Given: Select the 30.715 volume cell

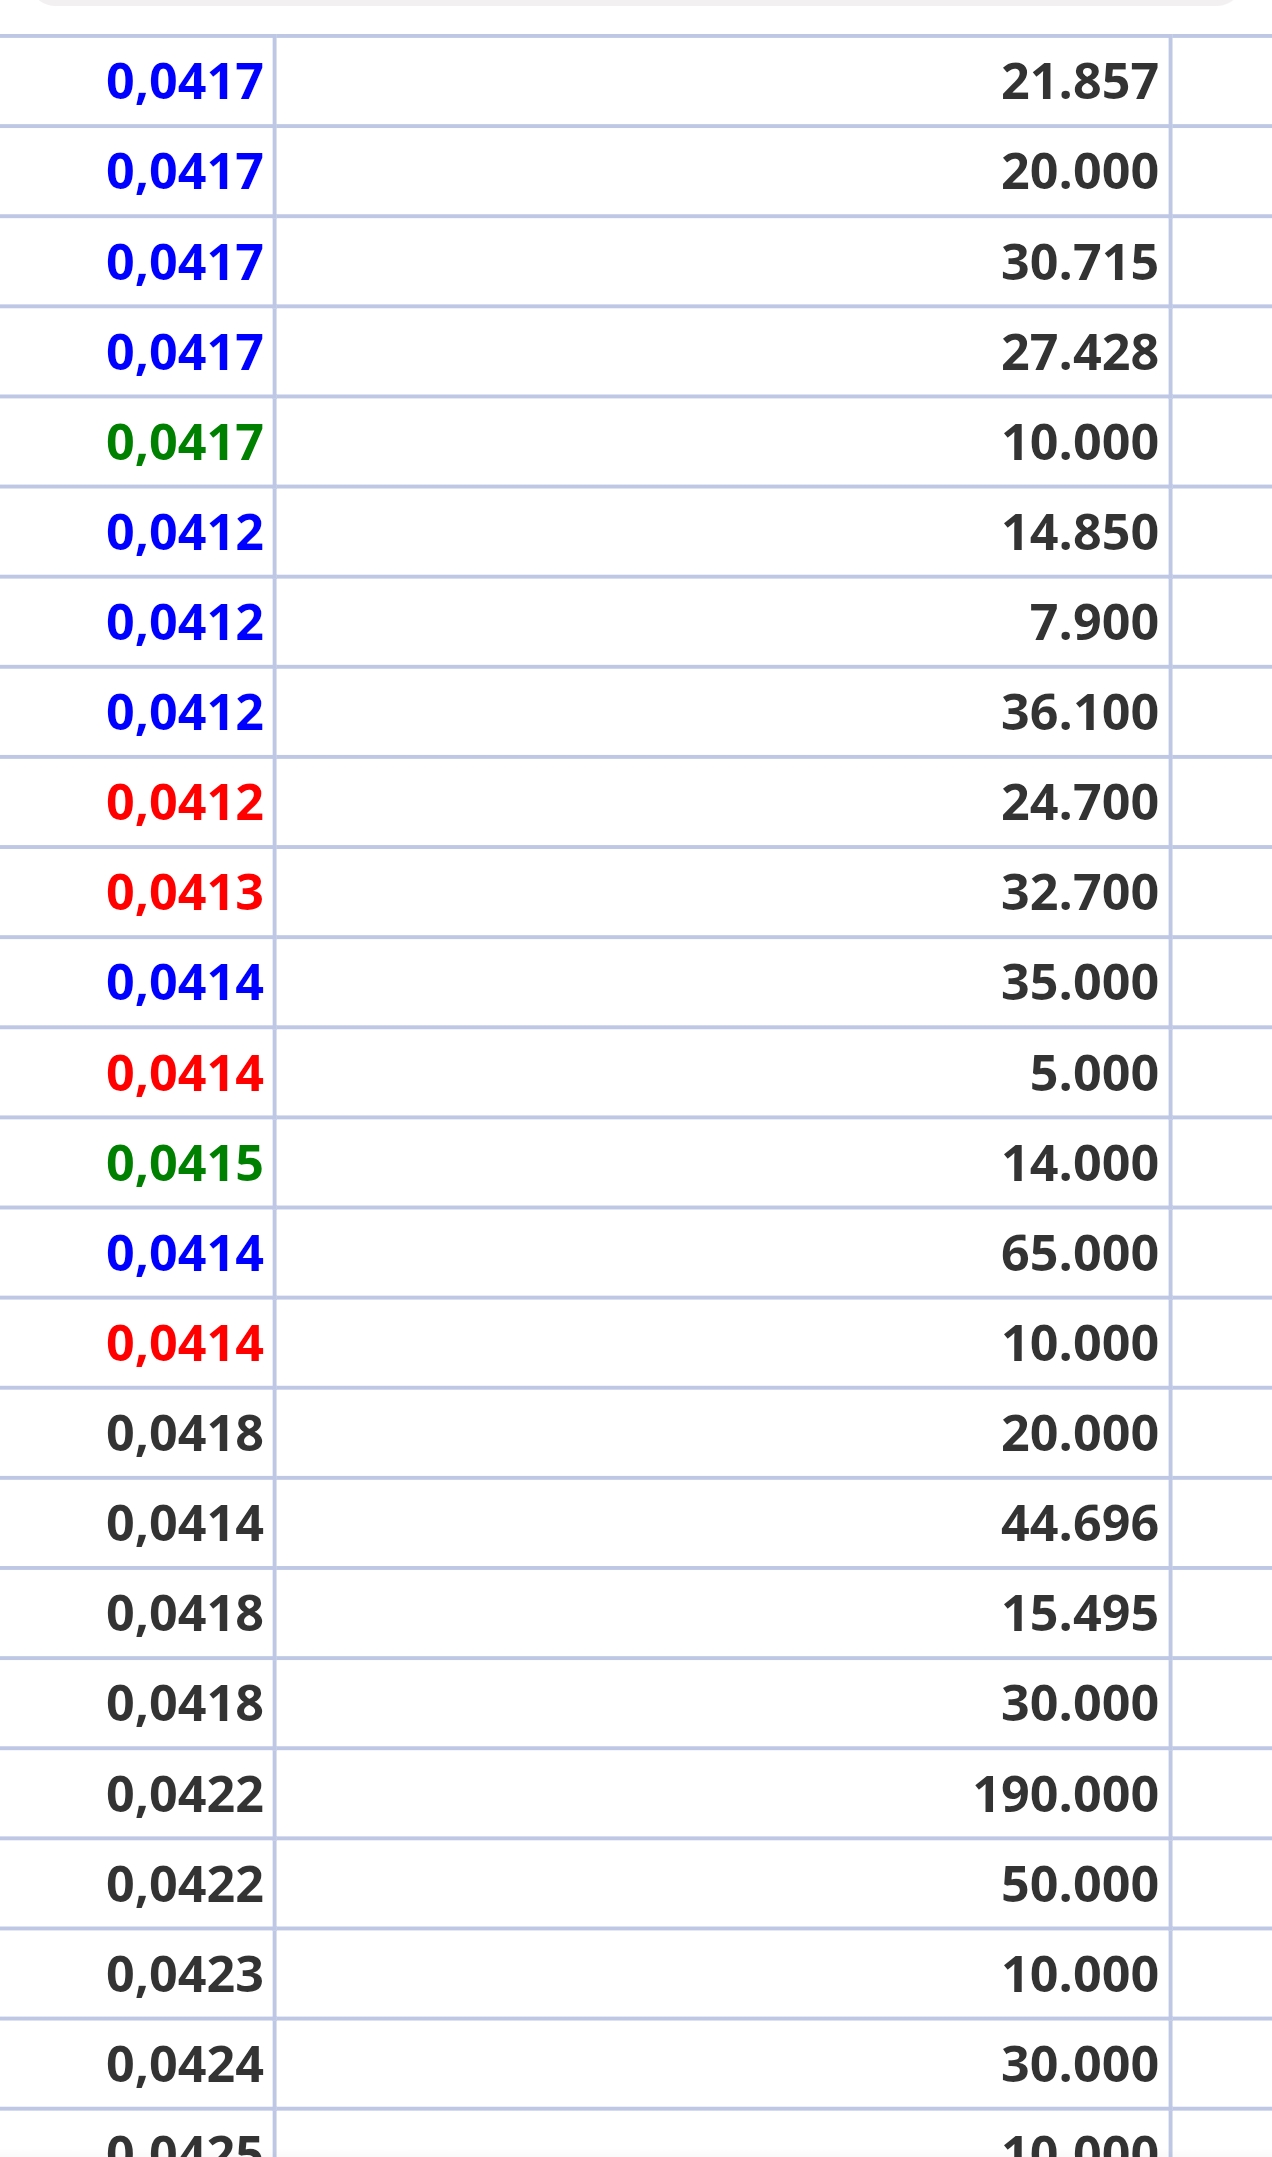Looking at the screenshot, I should [722, 262].
